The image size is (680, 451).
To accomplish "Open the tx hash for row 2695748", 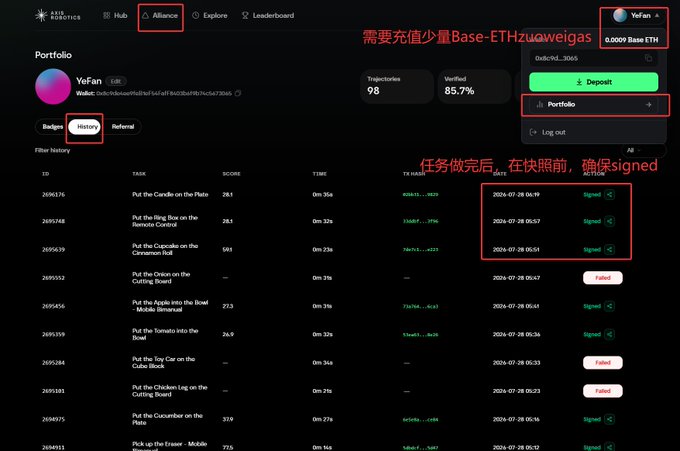I will tap(420, 221).
